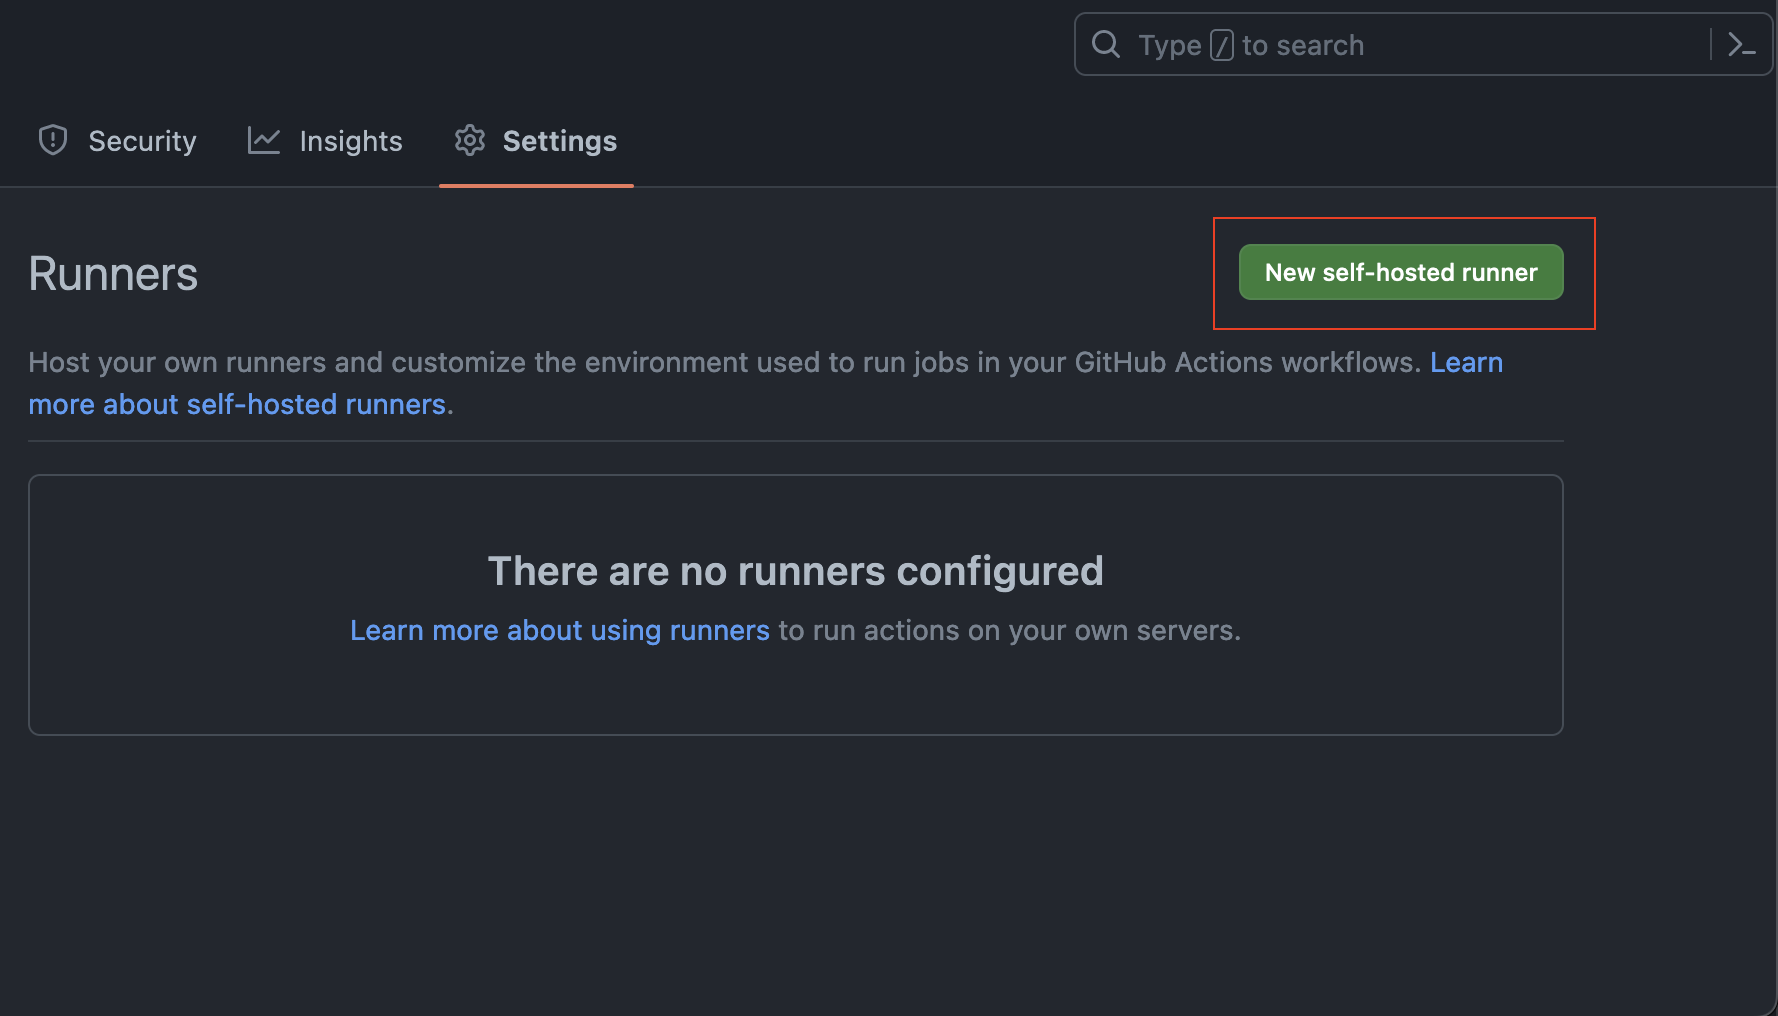Click the Runners page heading

tap(113, 274)
